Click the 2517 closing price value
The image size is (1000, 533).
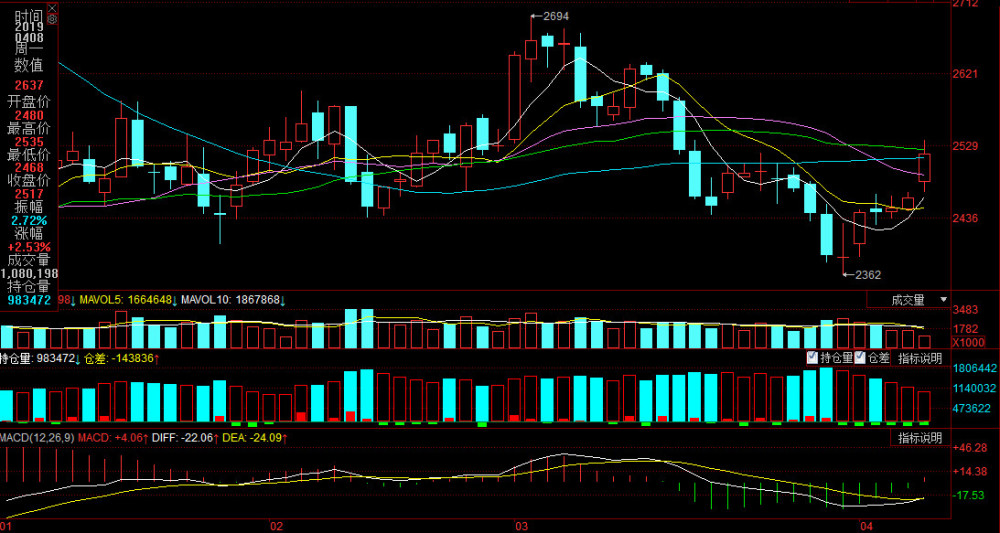(29, 194)
